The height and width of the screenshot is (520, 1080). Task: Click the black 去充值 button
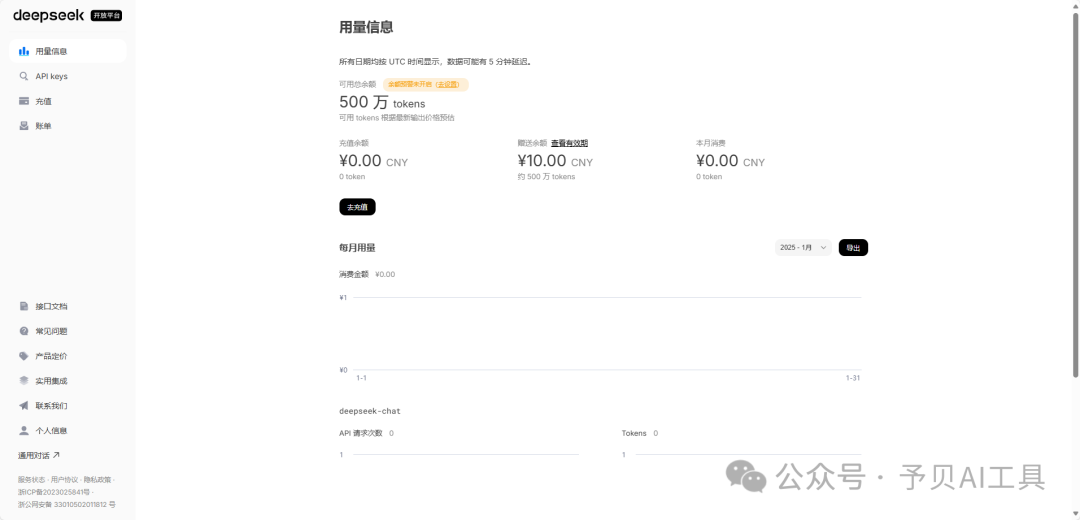pos(357,207)
